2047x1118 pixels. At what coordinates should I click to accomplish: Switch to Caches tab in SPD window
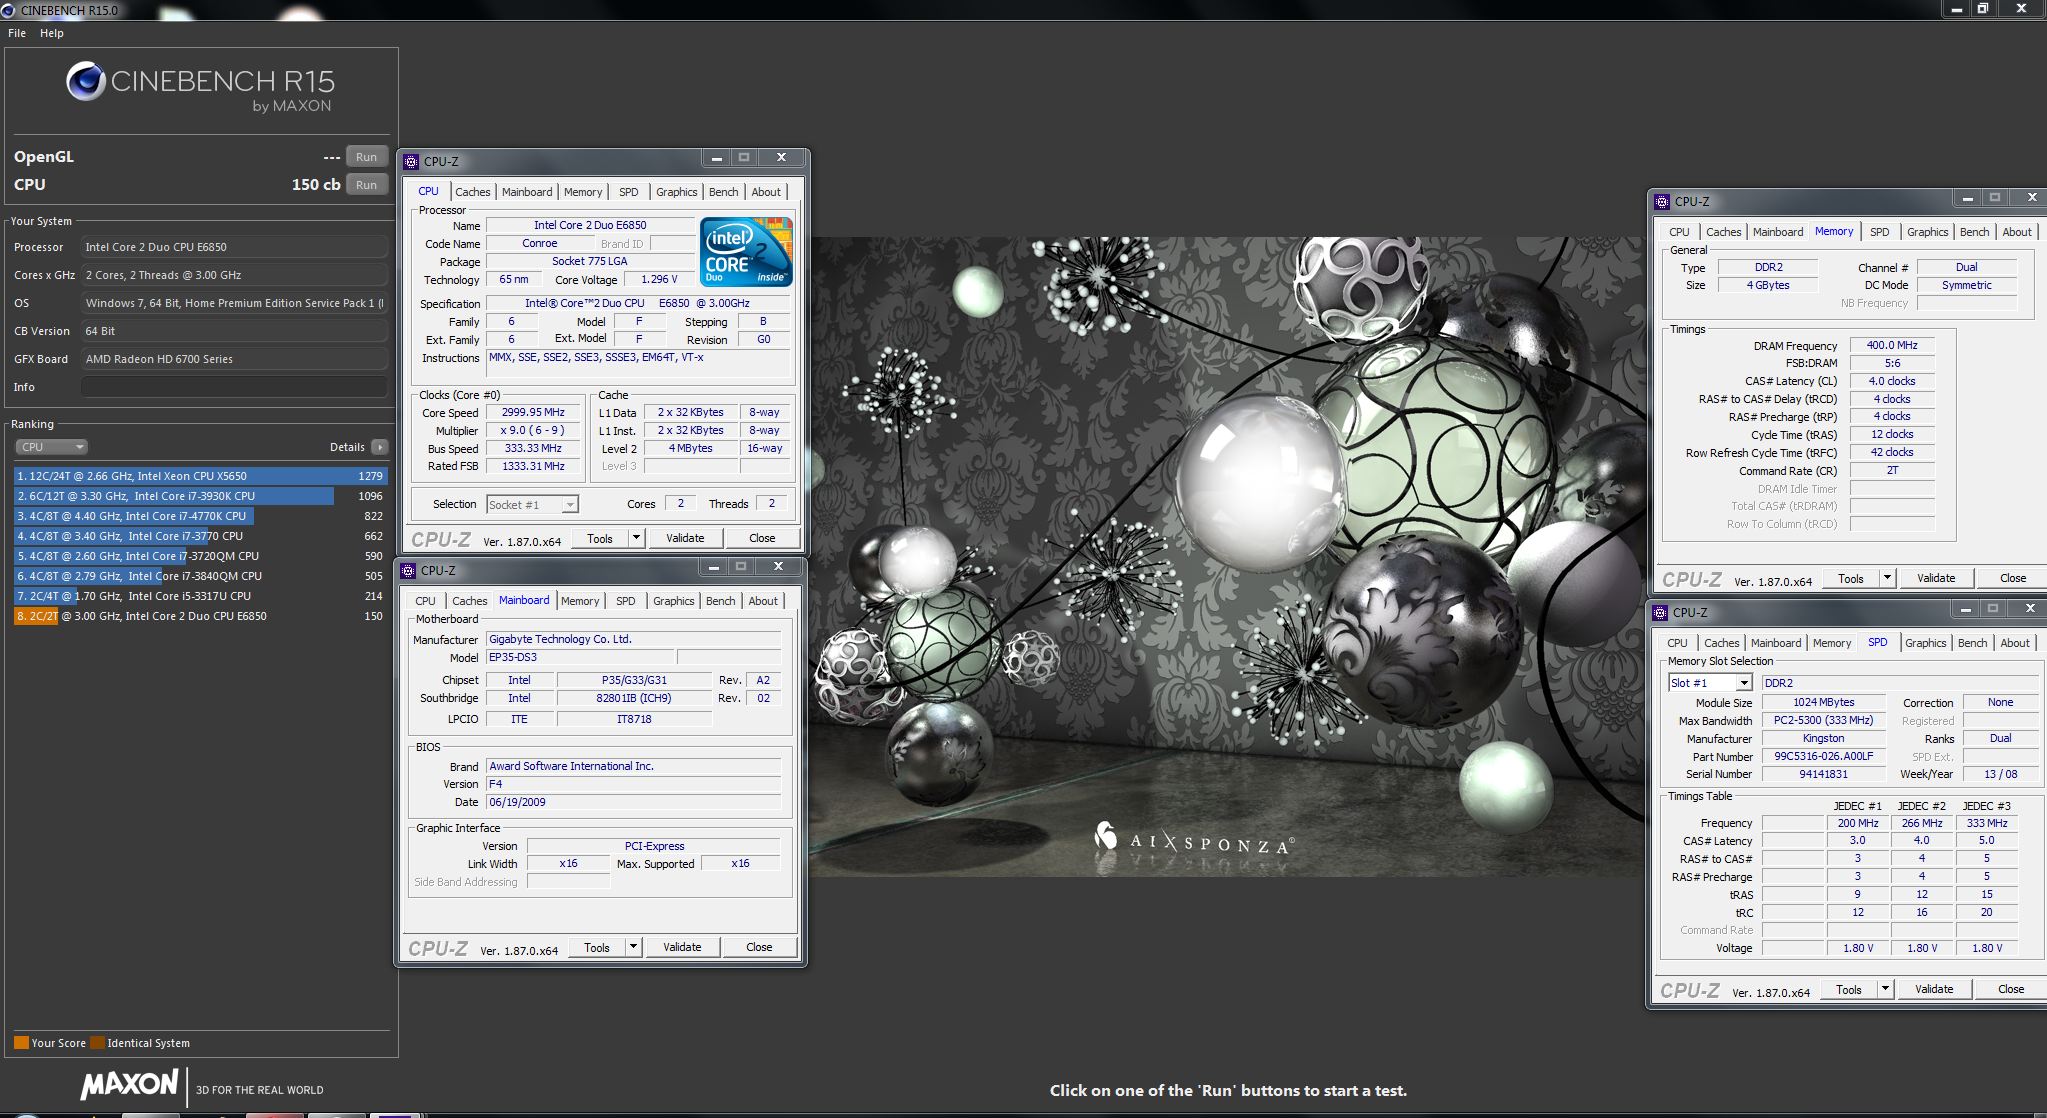[x=1722, y=643]
